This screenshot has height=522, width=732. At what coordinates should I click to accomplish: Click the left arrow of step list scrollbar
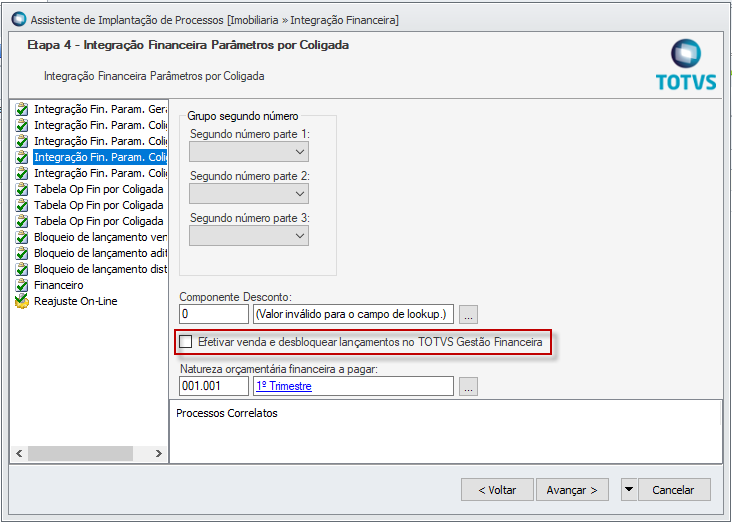[x=19, y=453]
